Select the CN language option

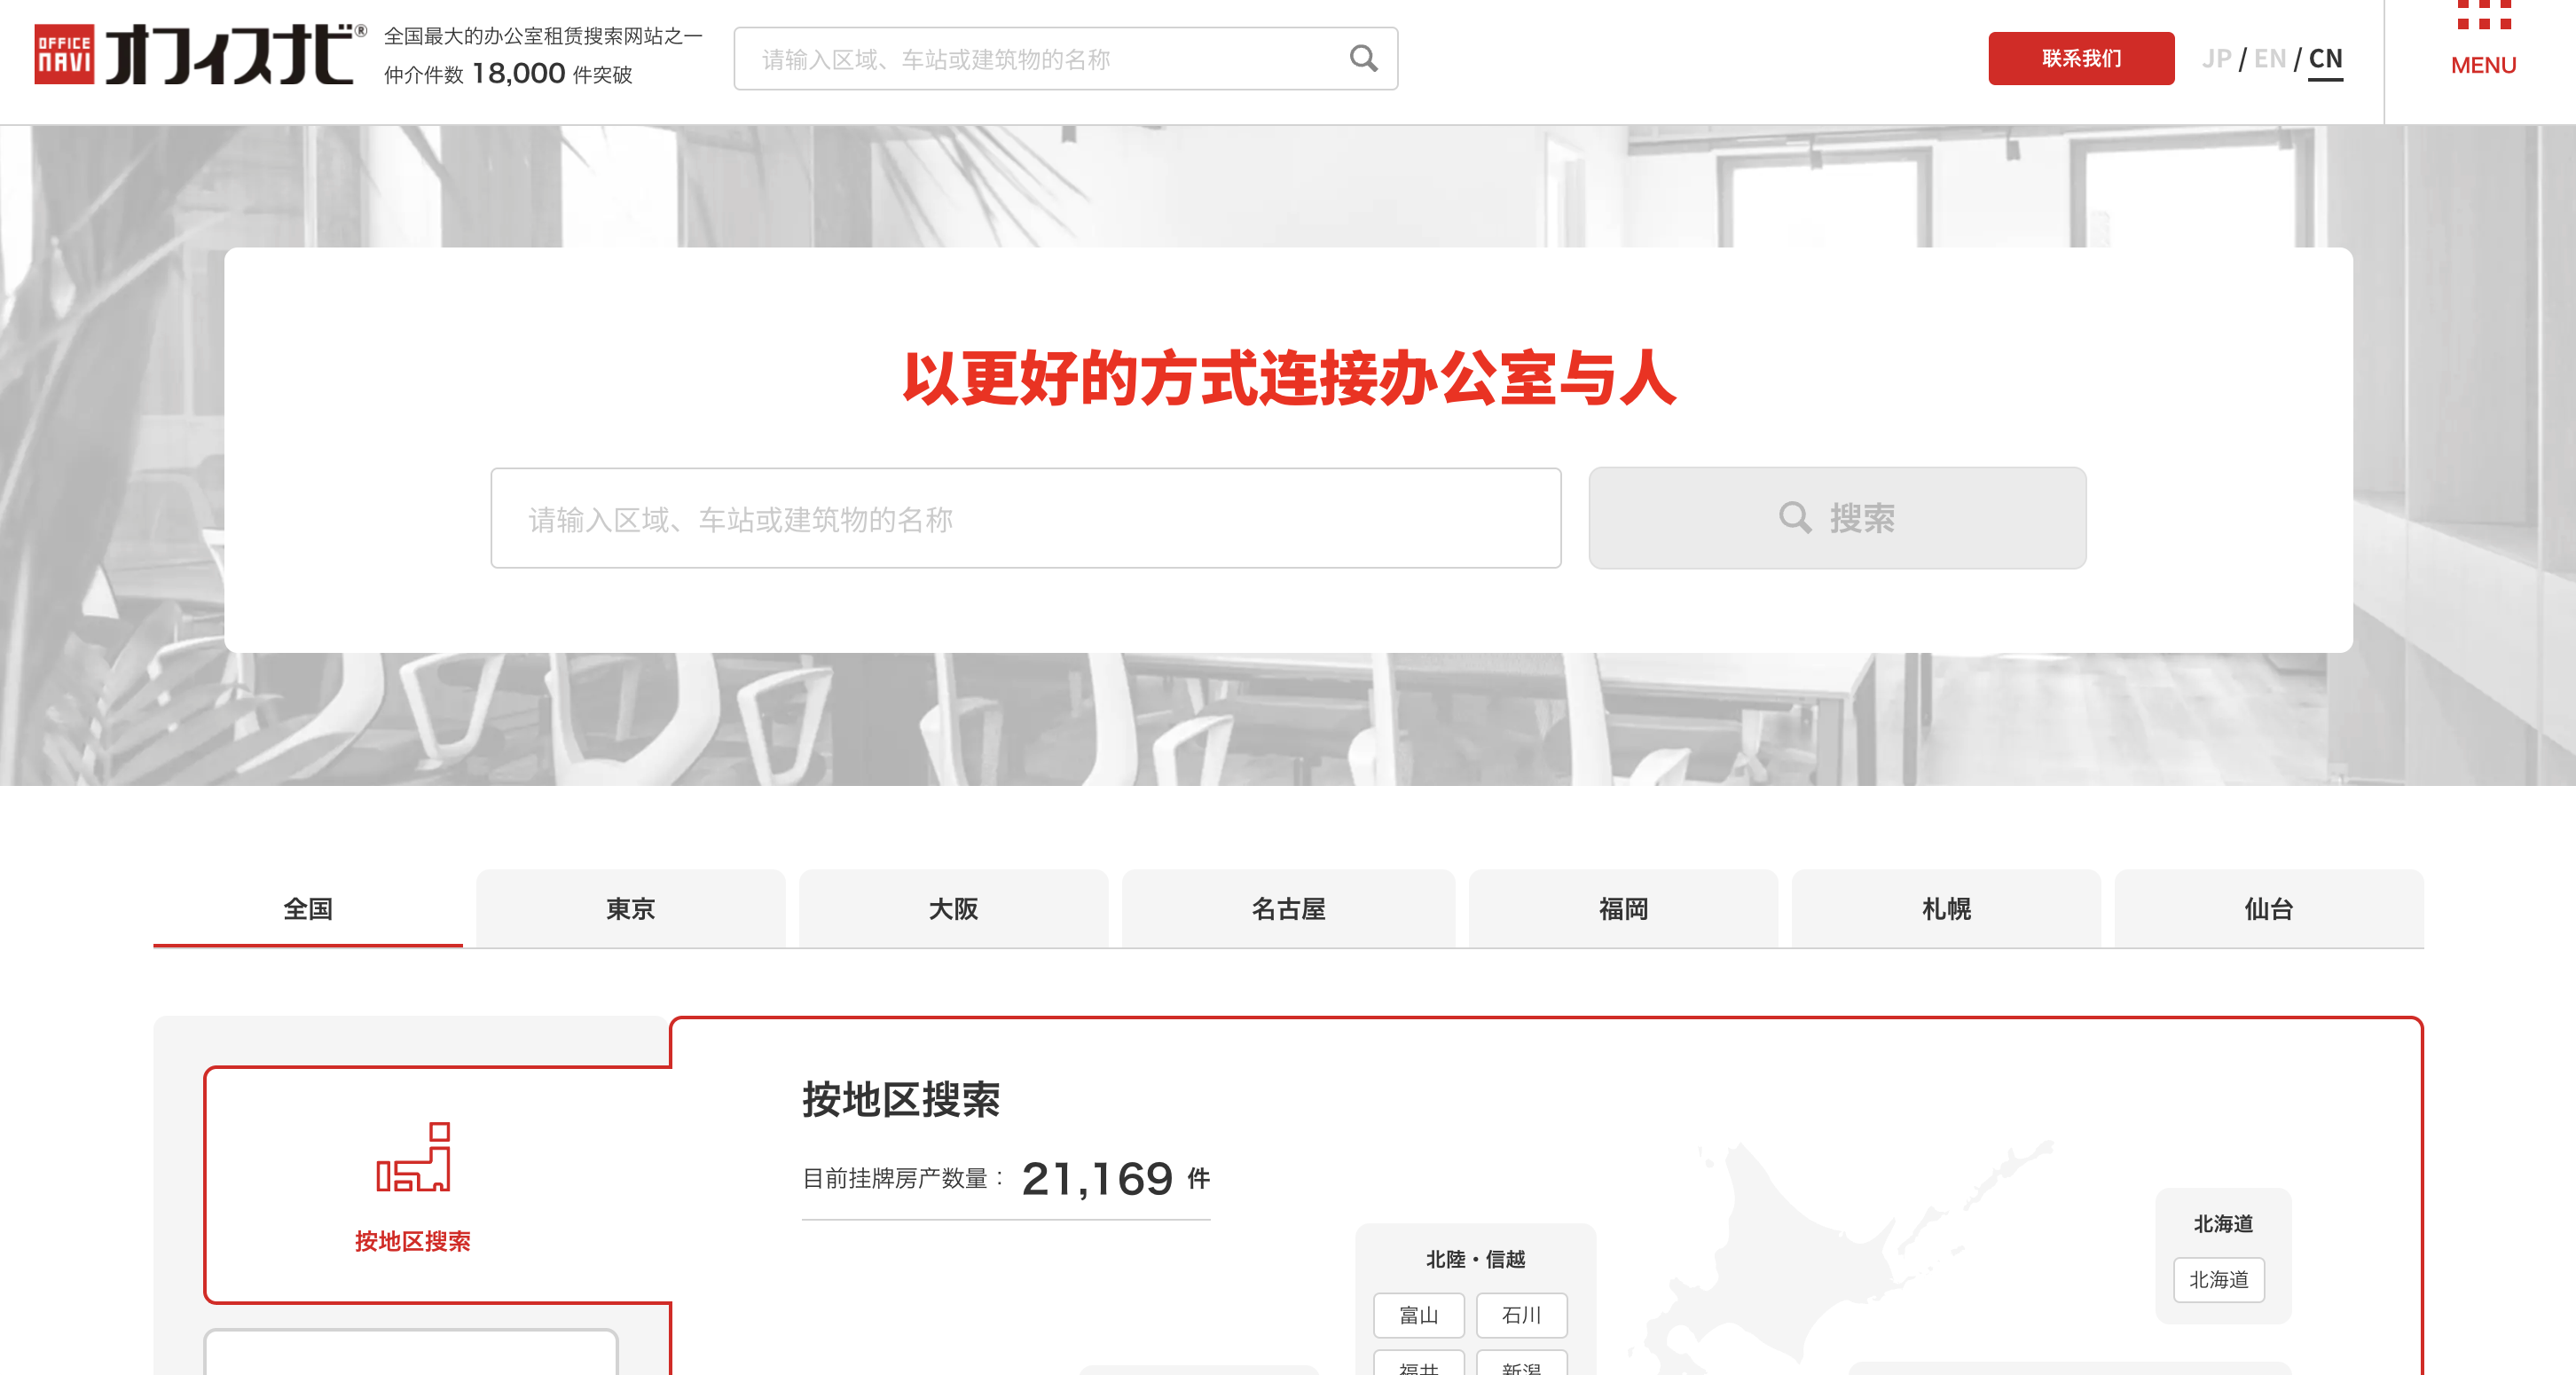coord(2325,58)
